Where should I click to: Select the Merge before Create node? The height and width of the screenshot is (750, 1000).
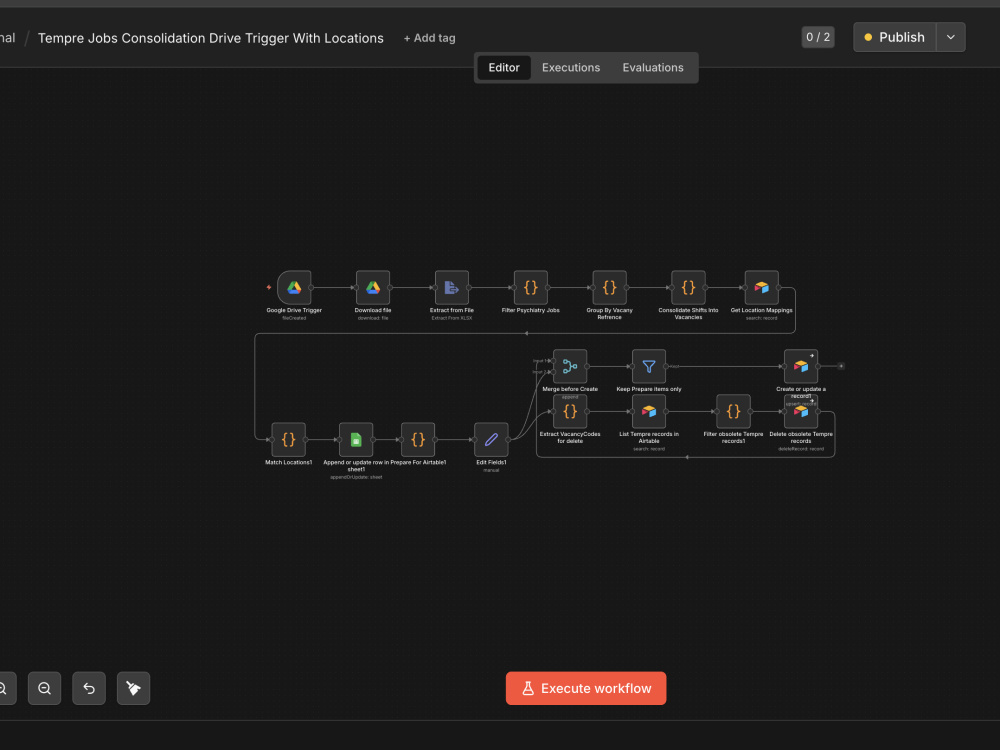(570, 366)
